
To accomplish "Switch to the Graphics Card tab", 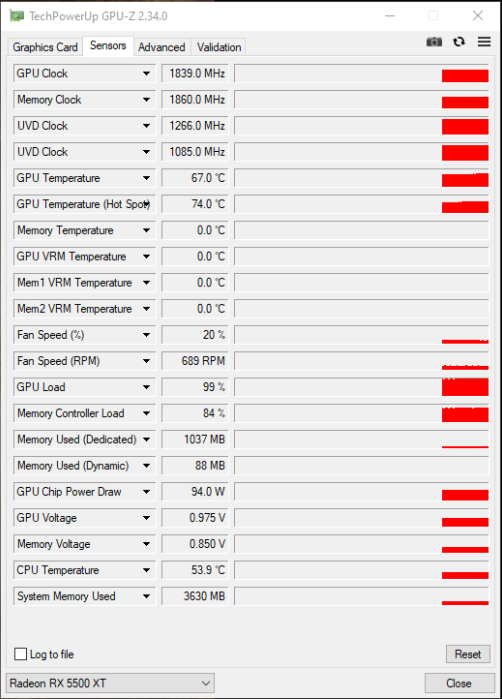I will (45, 47).
